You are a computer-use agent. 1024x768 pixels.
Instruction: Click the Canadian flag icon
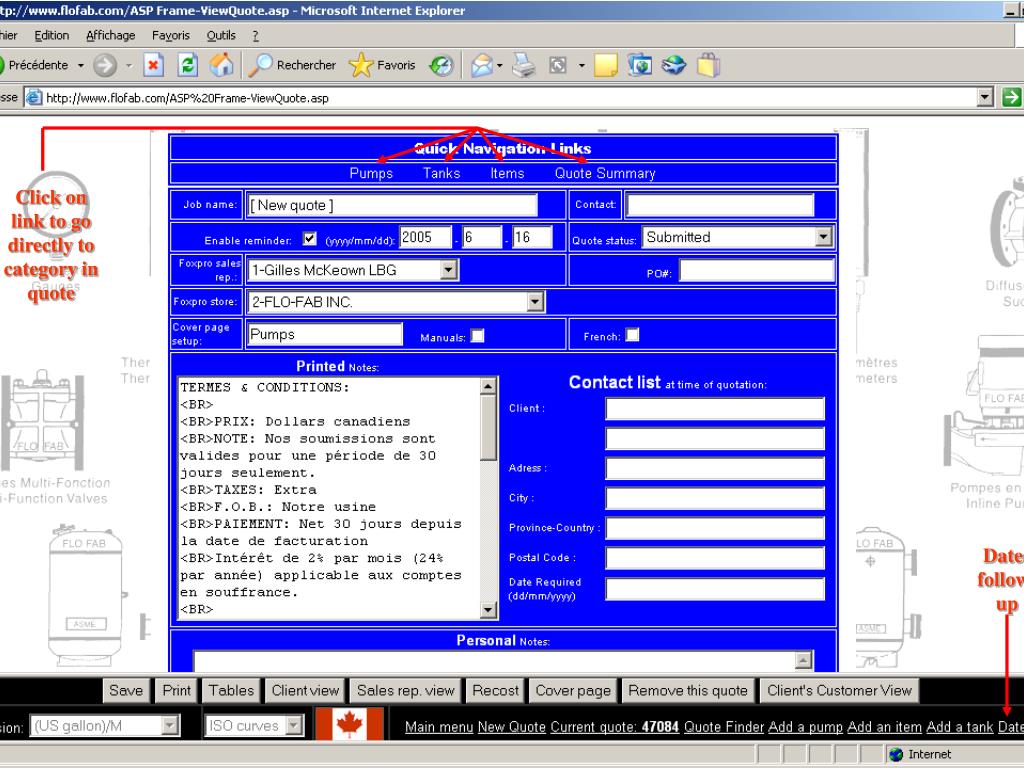pos(349,724)
